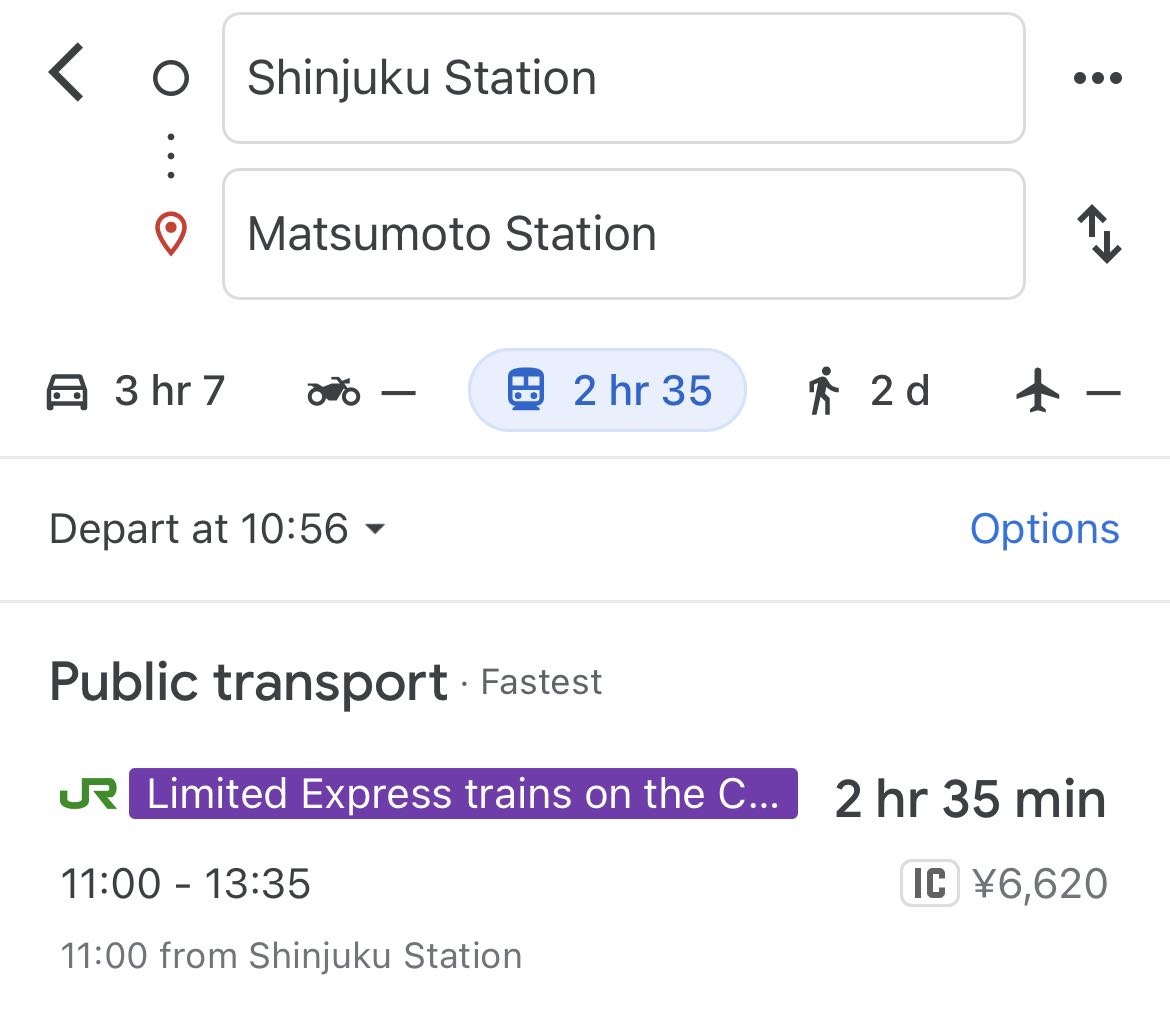Tap the IC fare ¥6,620 label
Viewport: 1170px width, 1009px height.
pos(1004,884)
